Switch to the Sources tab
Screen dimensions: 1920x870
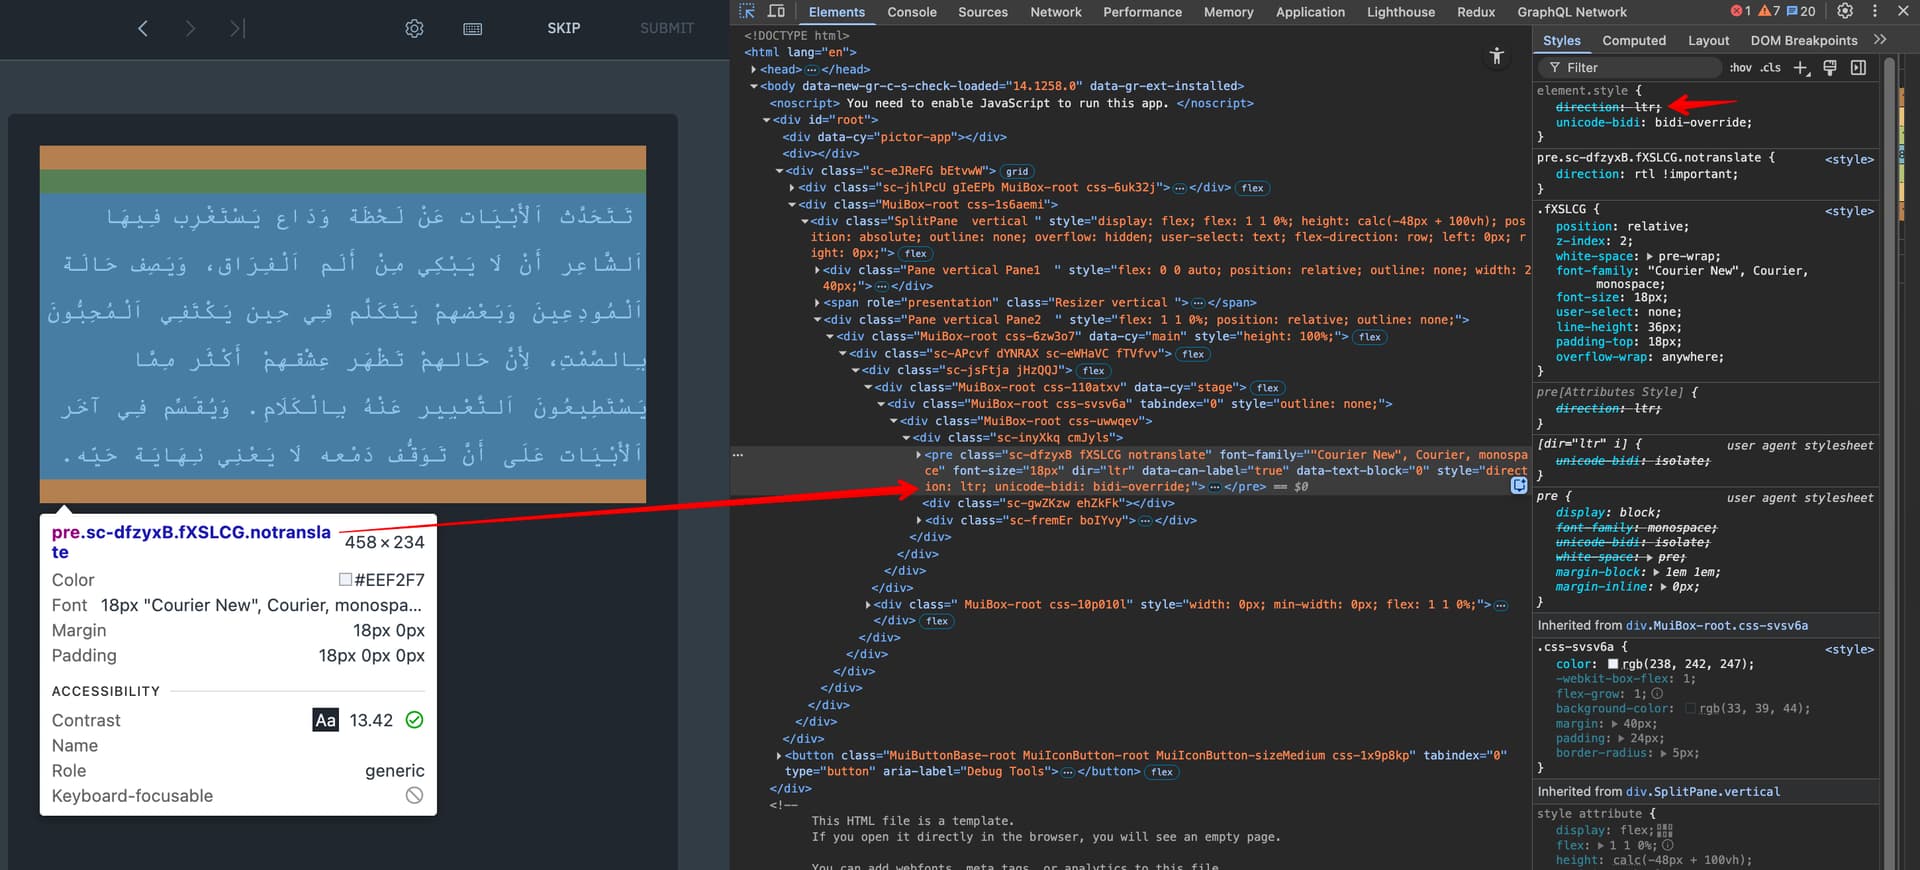pos(983,12)
